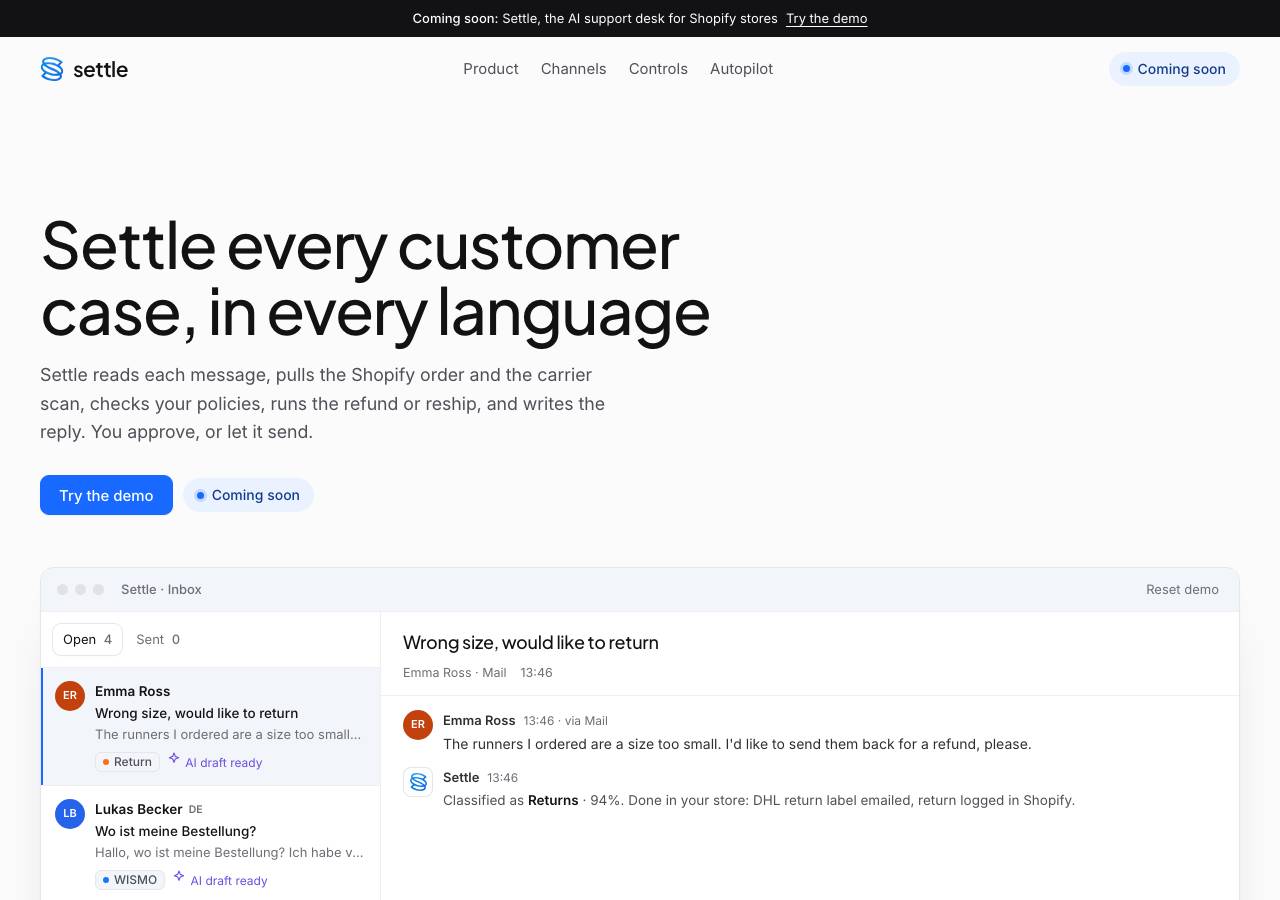Image resolution: width=1280 pixels, height=900 pixels.
Task: Click Coming soon pill beside Try the demo
Action: tap(248, 495)
